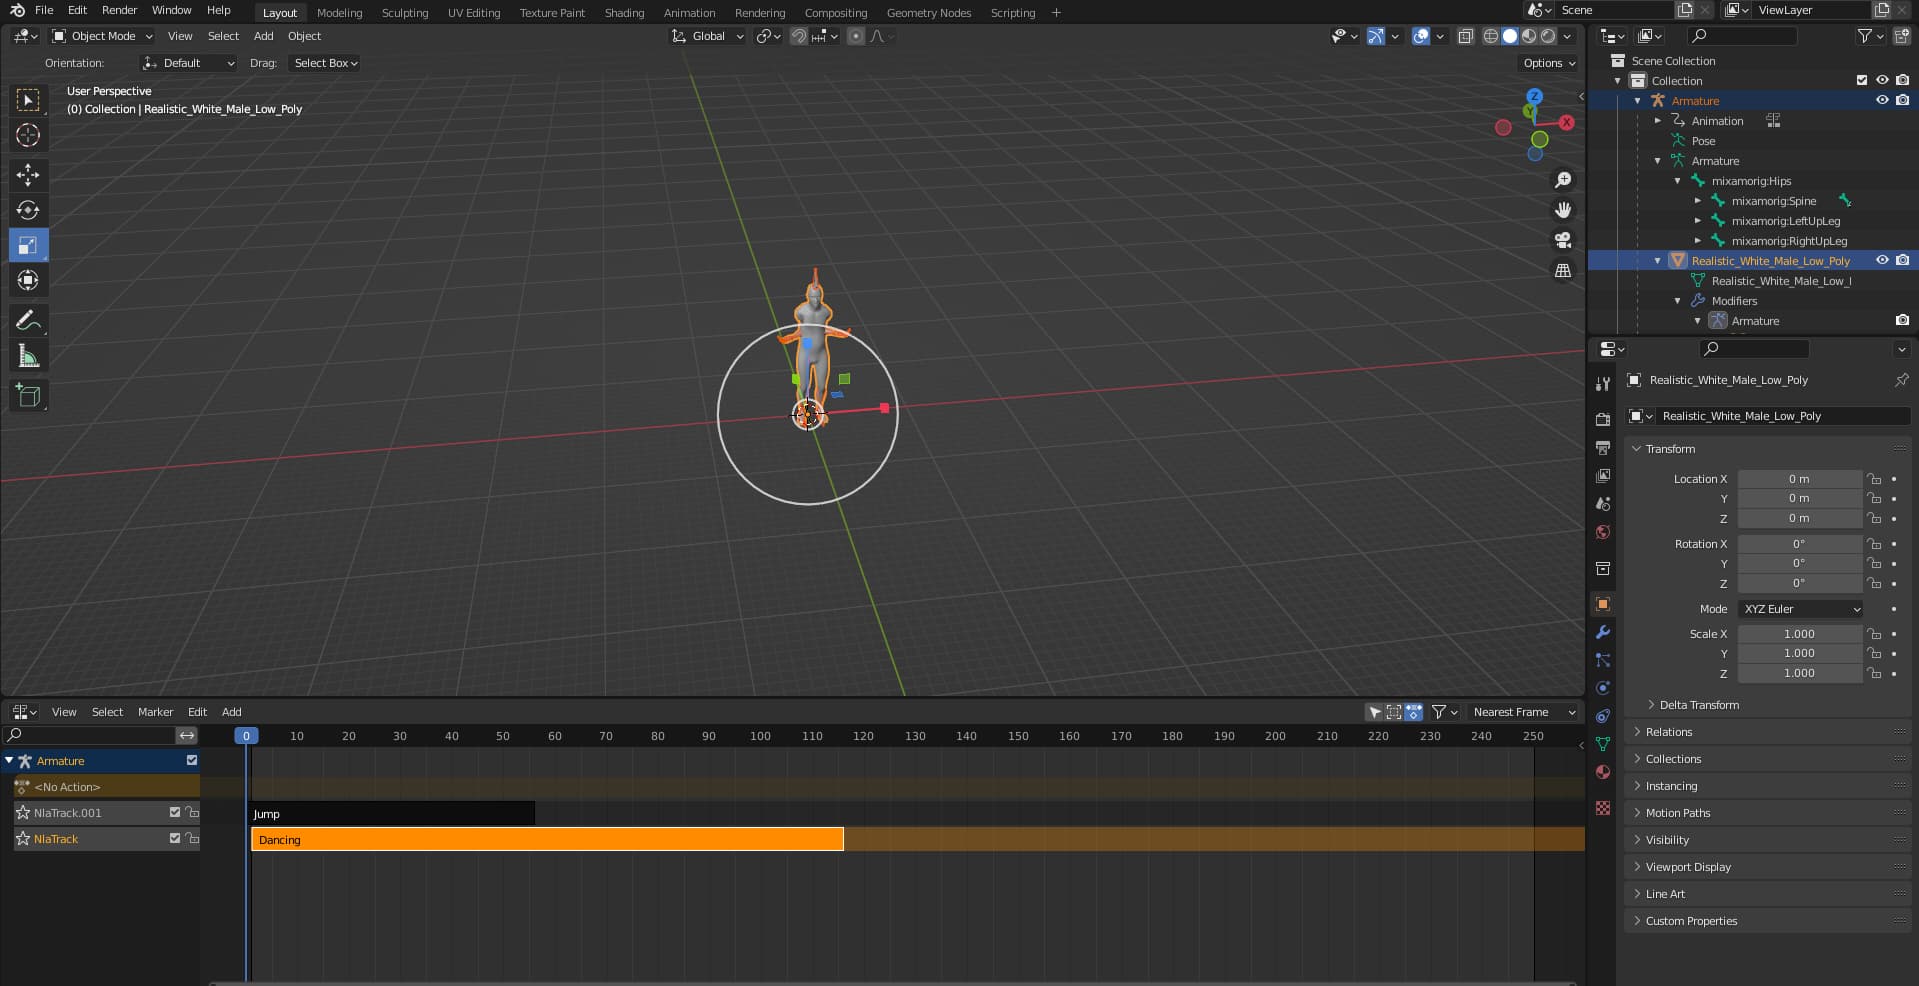Expand mixamorig:Spine in outliner
The width and height of the screenshot is (1919, 986).
pos(1698,201)
